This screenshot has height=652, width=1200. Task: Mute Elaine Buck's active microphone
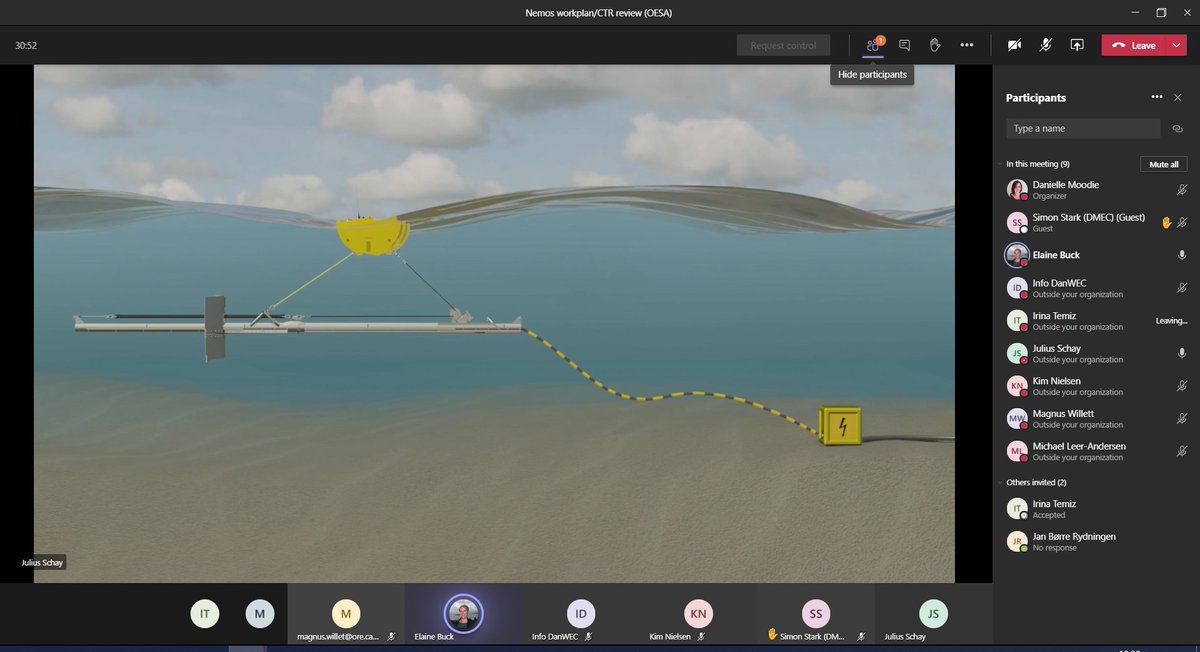[x=1182, y=255]
